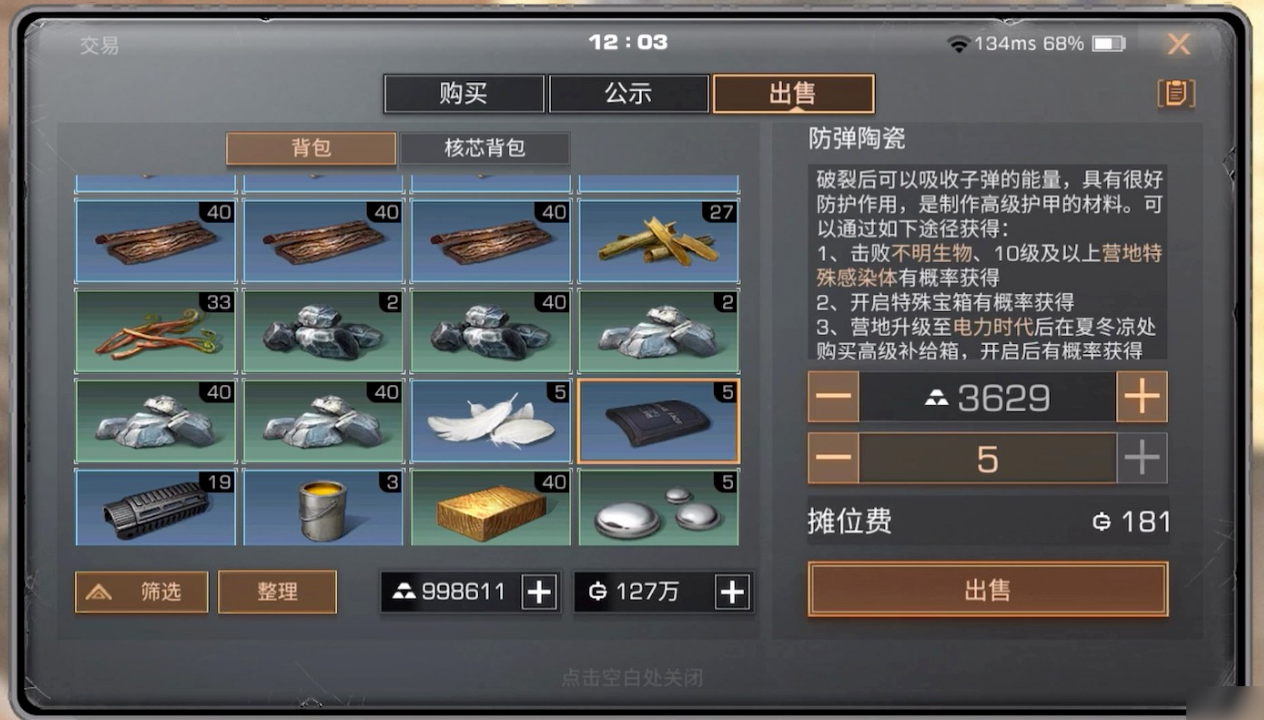Viewport: 1264px width, 720px height.
Task: Open the 筛选 filter expander
Action: click(x=141, y=592)
